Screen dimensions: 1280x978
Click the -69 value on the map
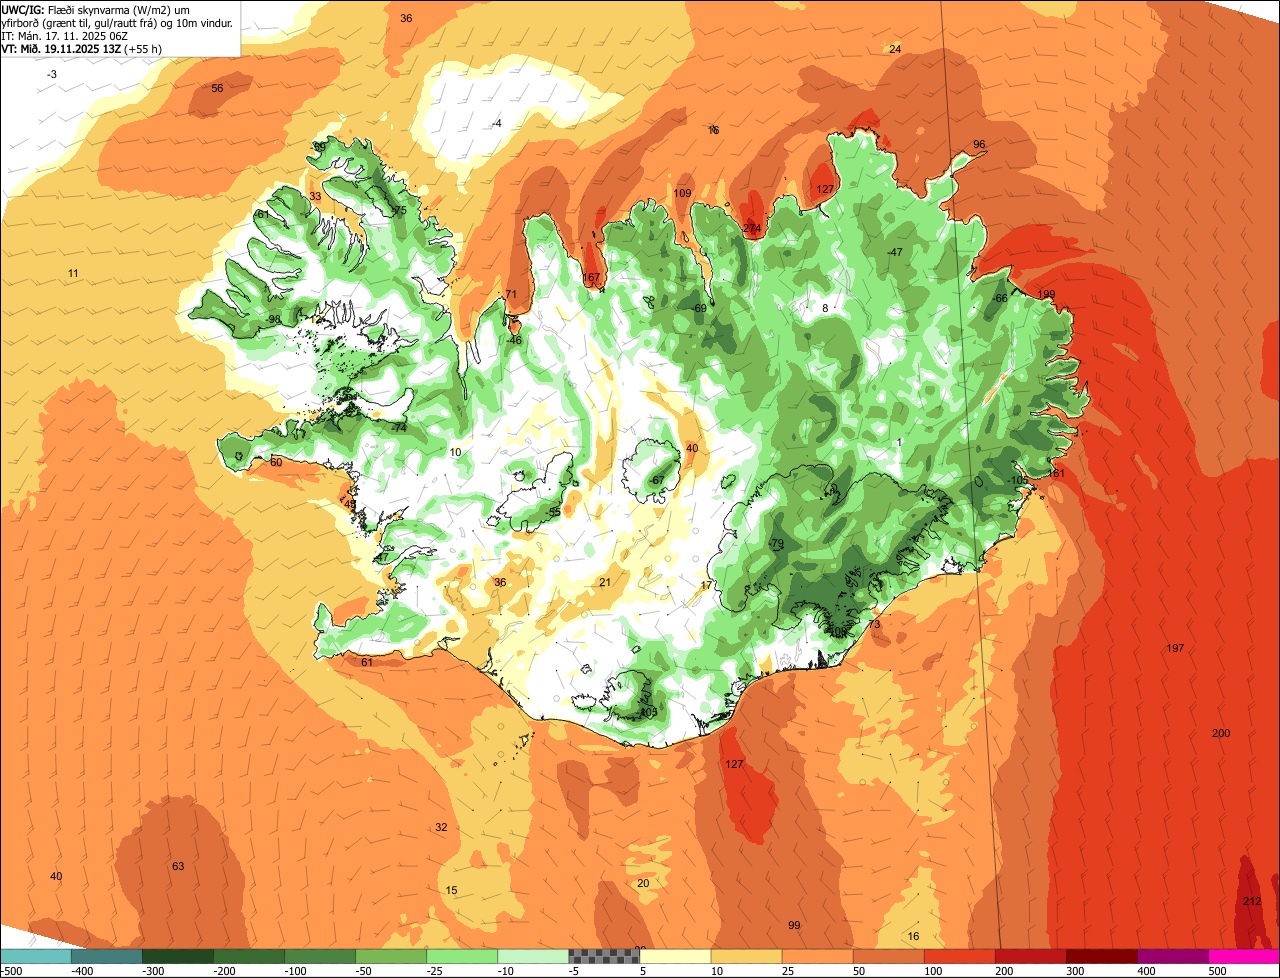[x=698, y=308]
